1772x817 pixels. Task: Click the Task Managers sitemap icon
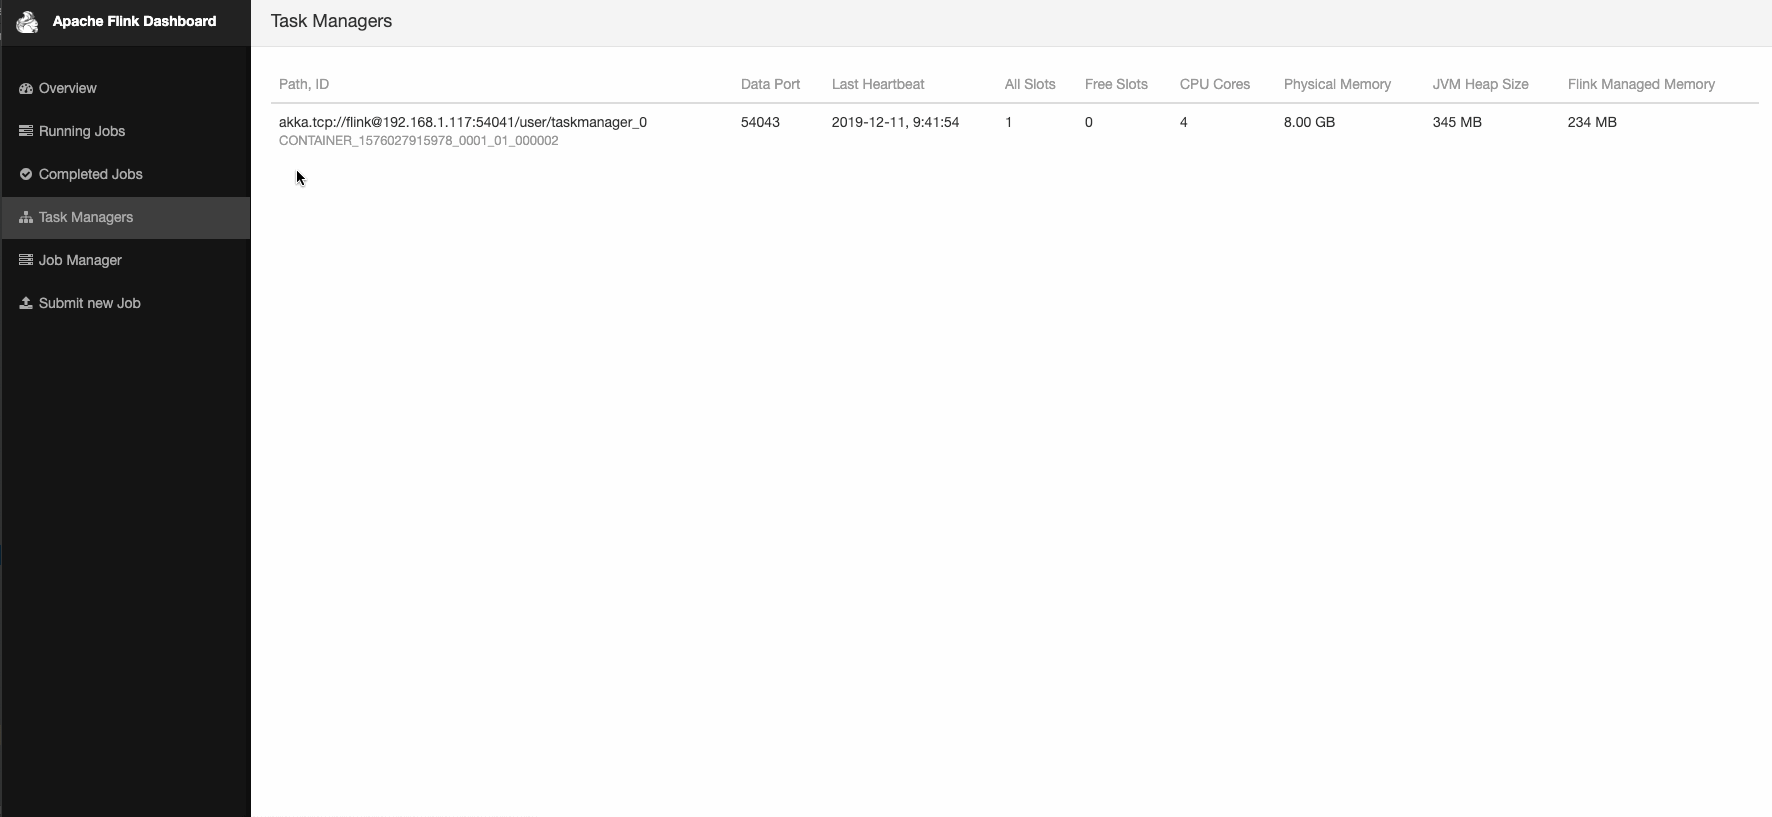point(26,217)
